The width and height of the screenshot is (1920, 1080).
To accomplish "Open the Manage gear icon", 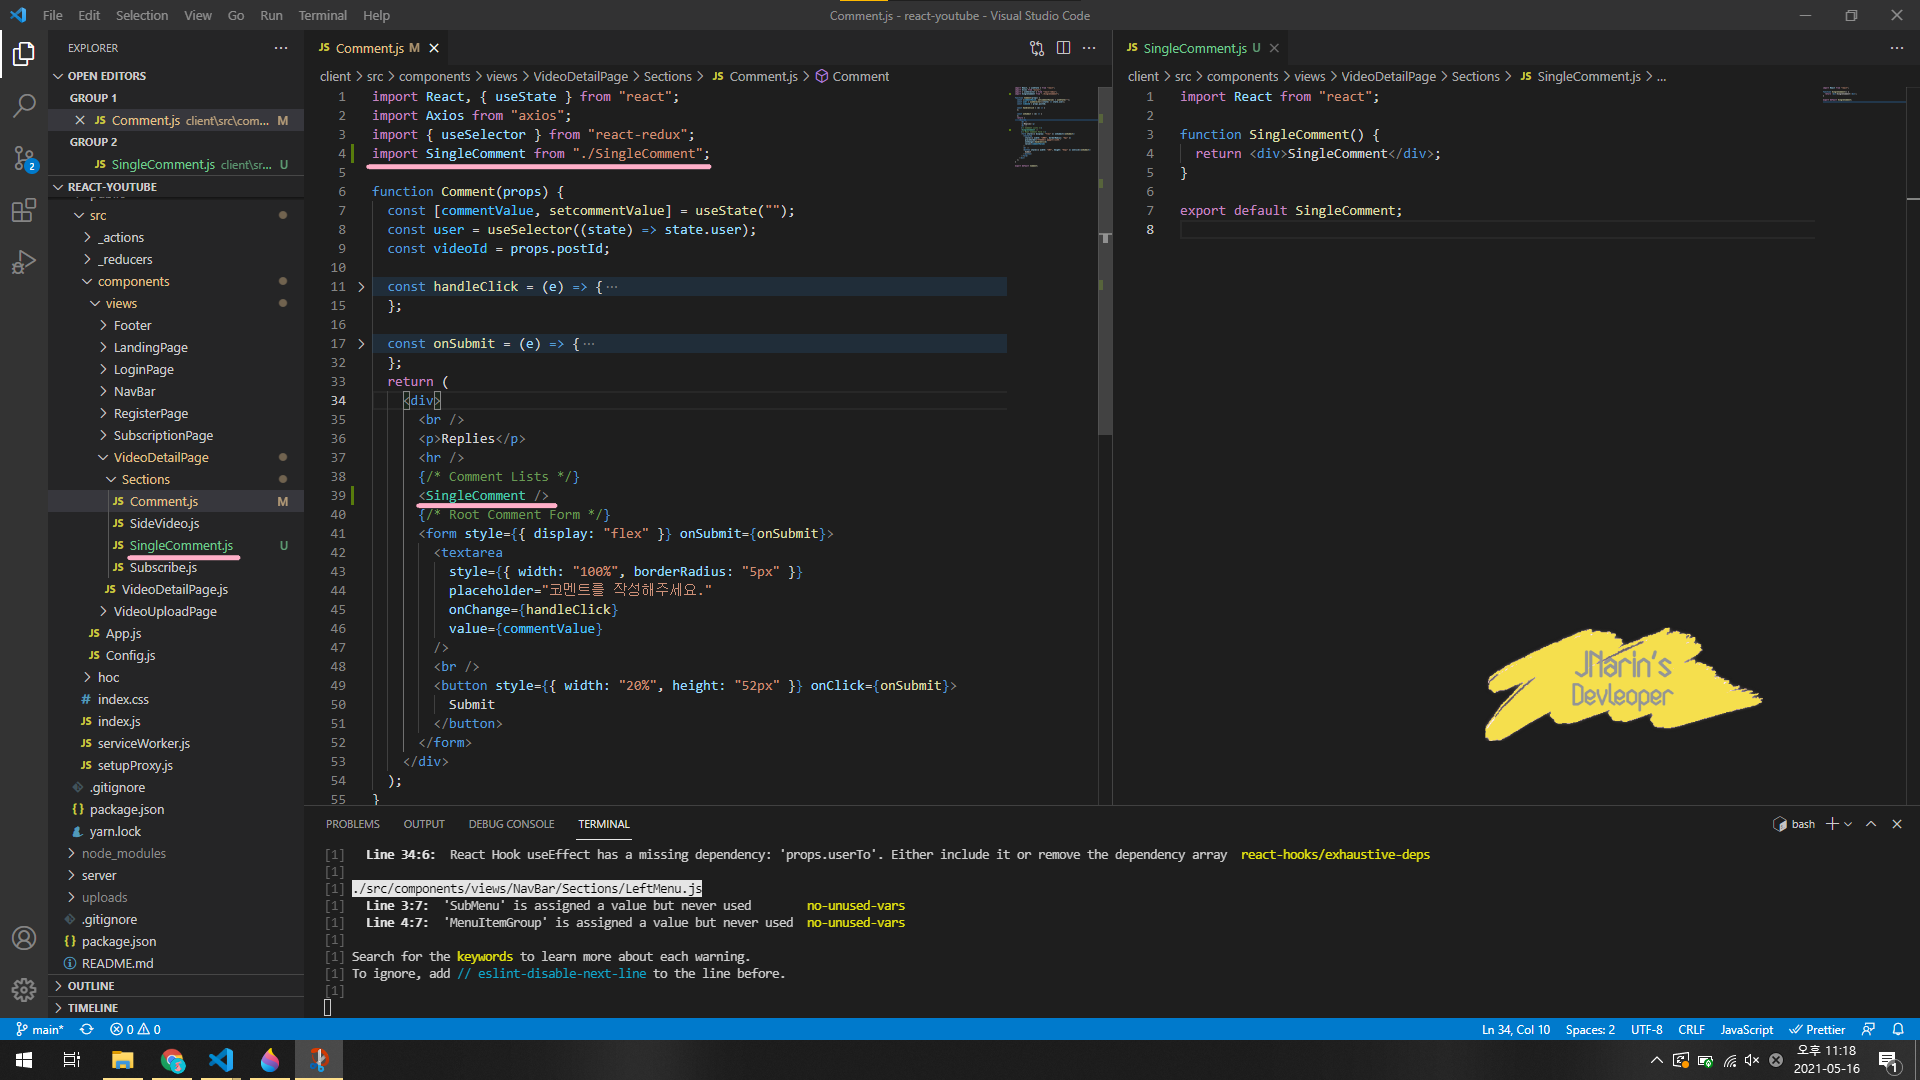I will tap(24, 990).
